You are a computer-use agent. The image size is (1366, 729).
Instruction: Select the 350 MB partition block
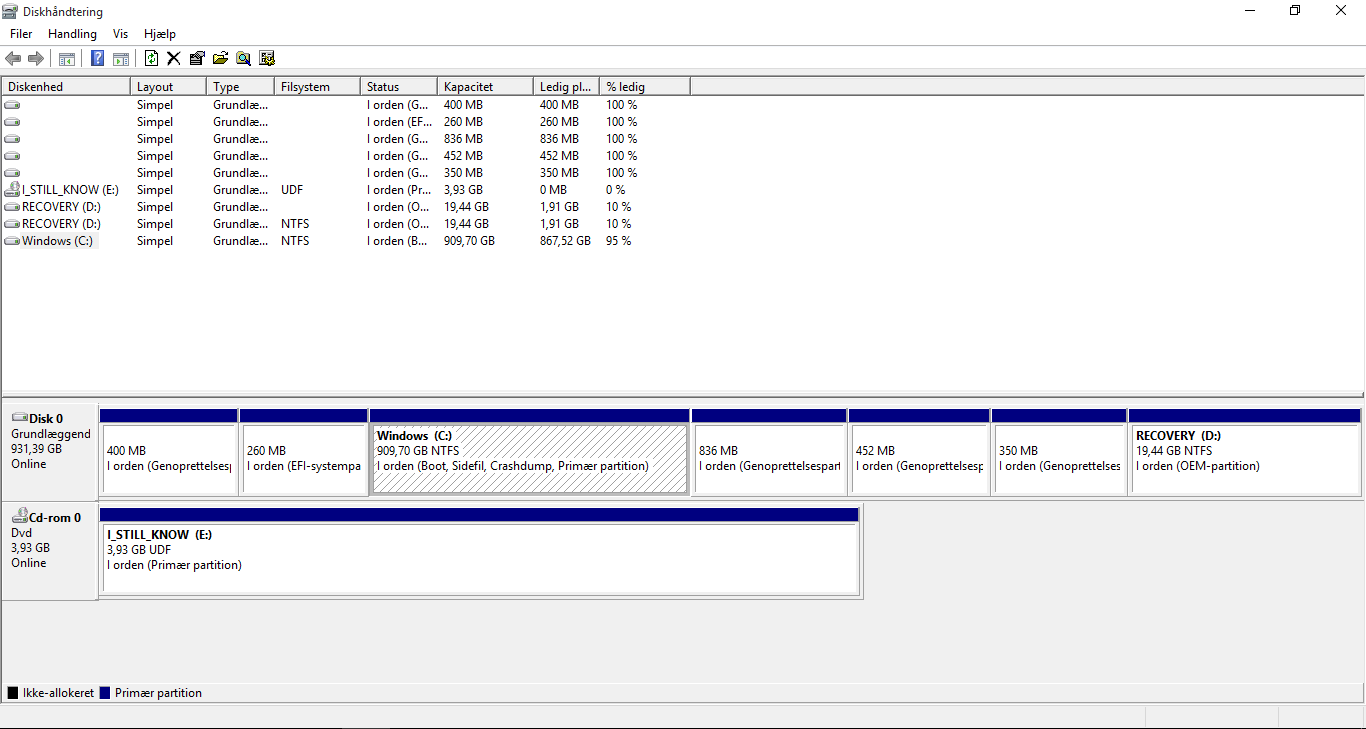coord(1059,451)
